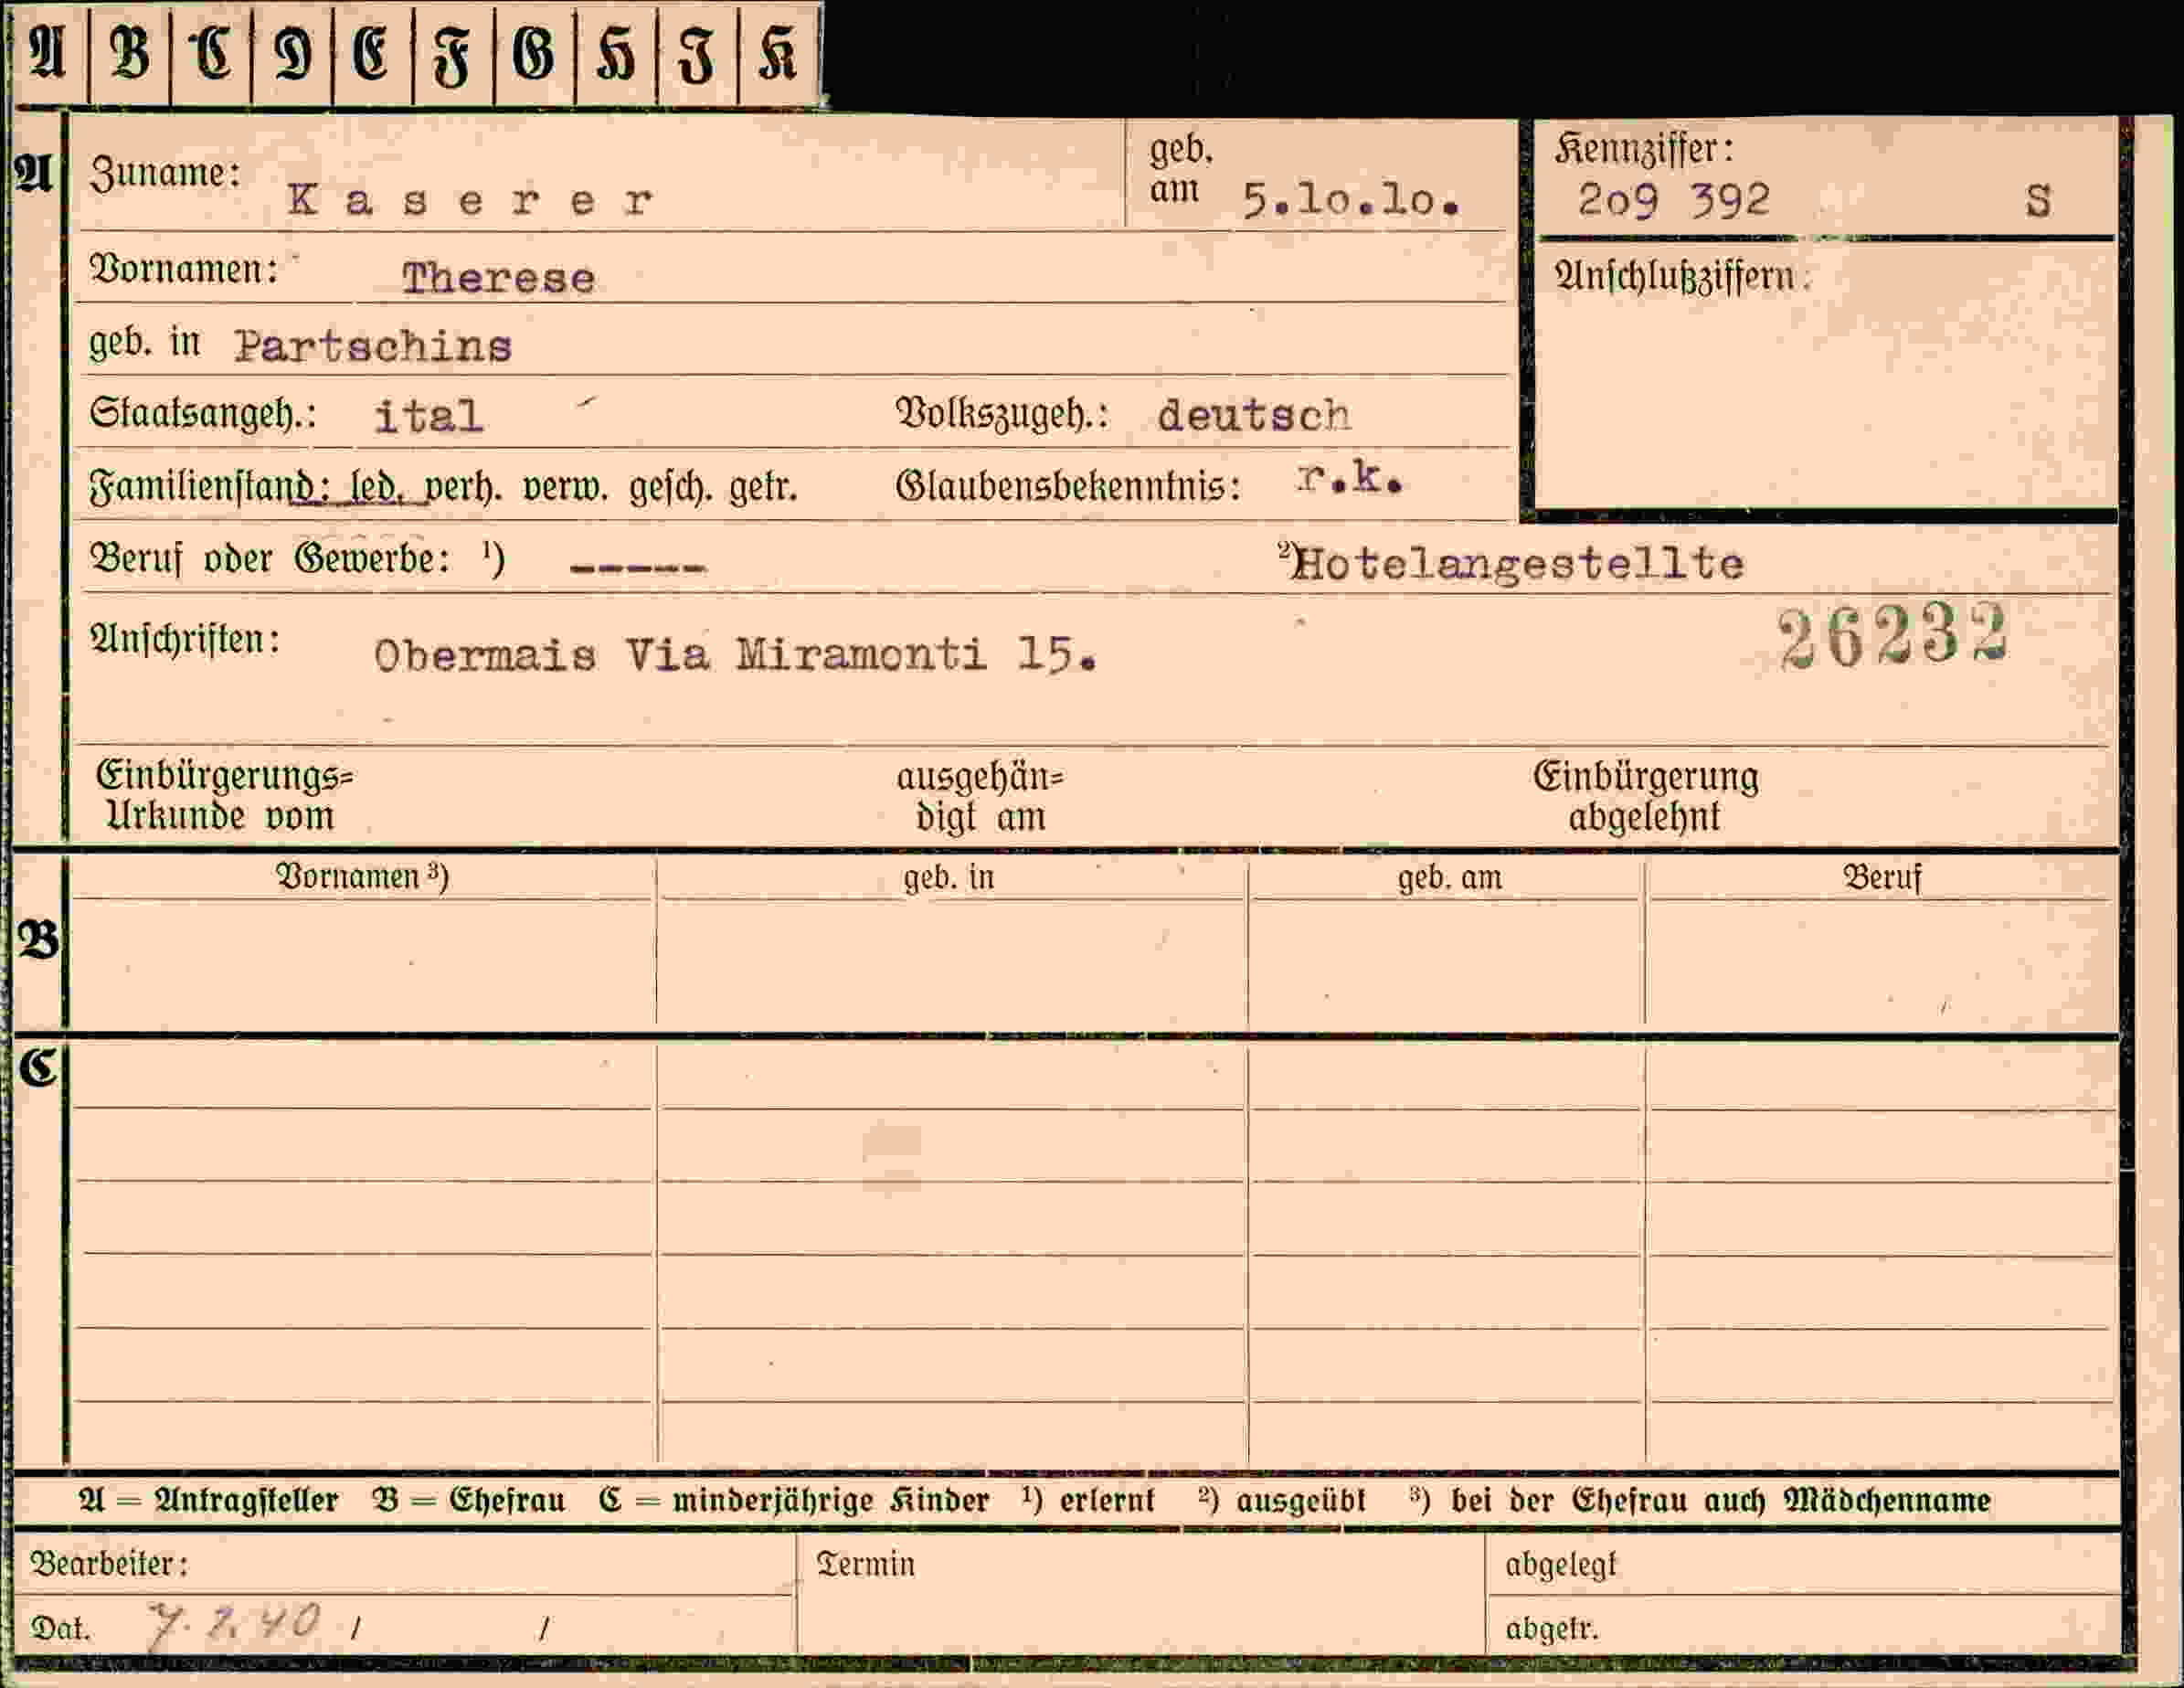Select the index tab letter B

pos(130,53)
